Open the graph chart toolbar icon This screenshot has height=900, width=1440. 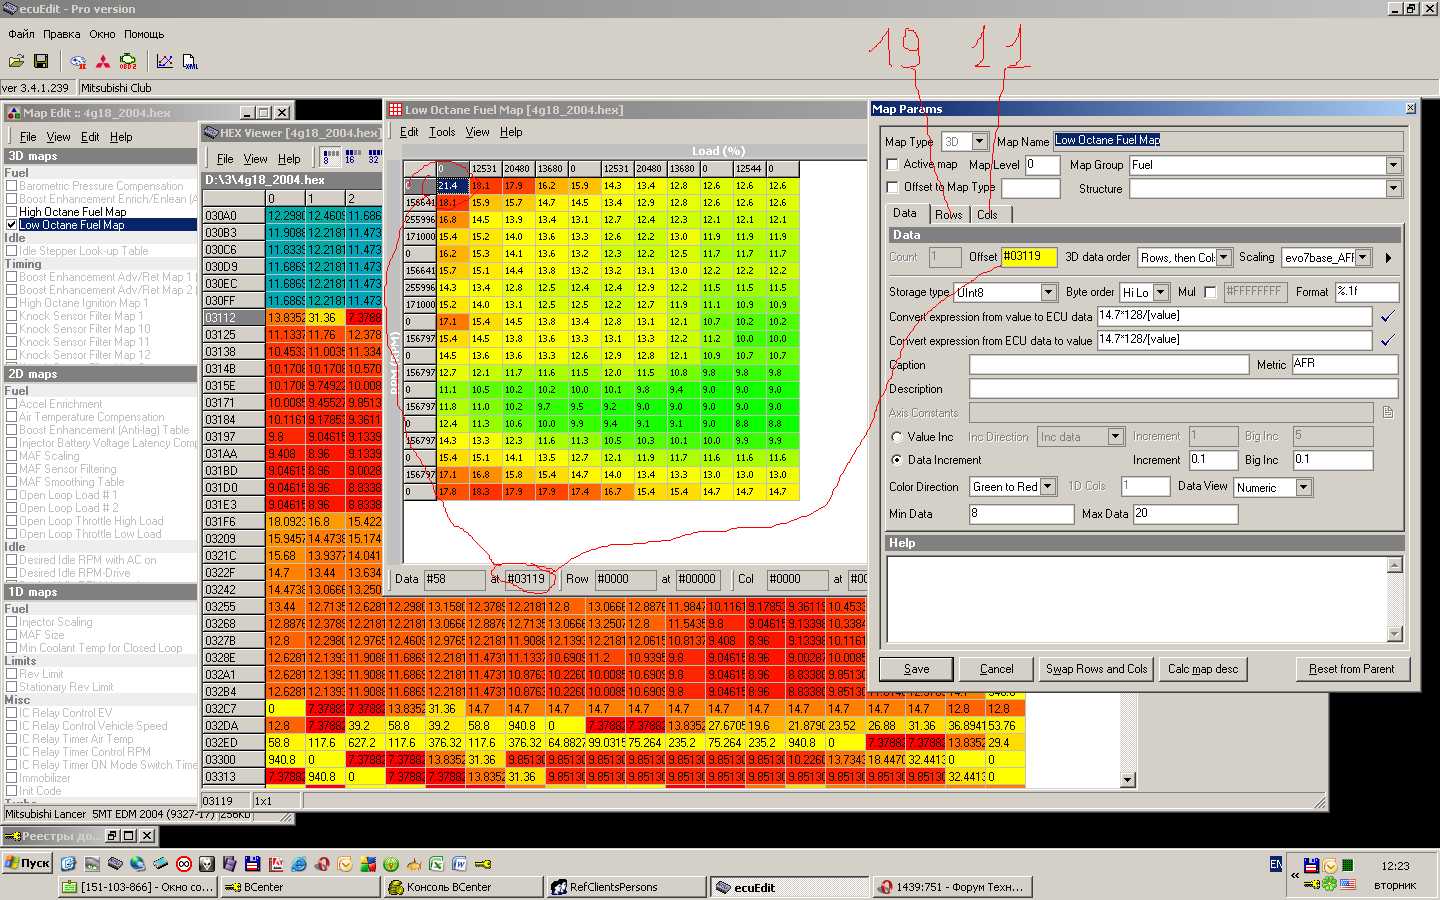pyautogui.click(x=165, y=62)
